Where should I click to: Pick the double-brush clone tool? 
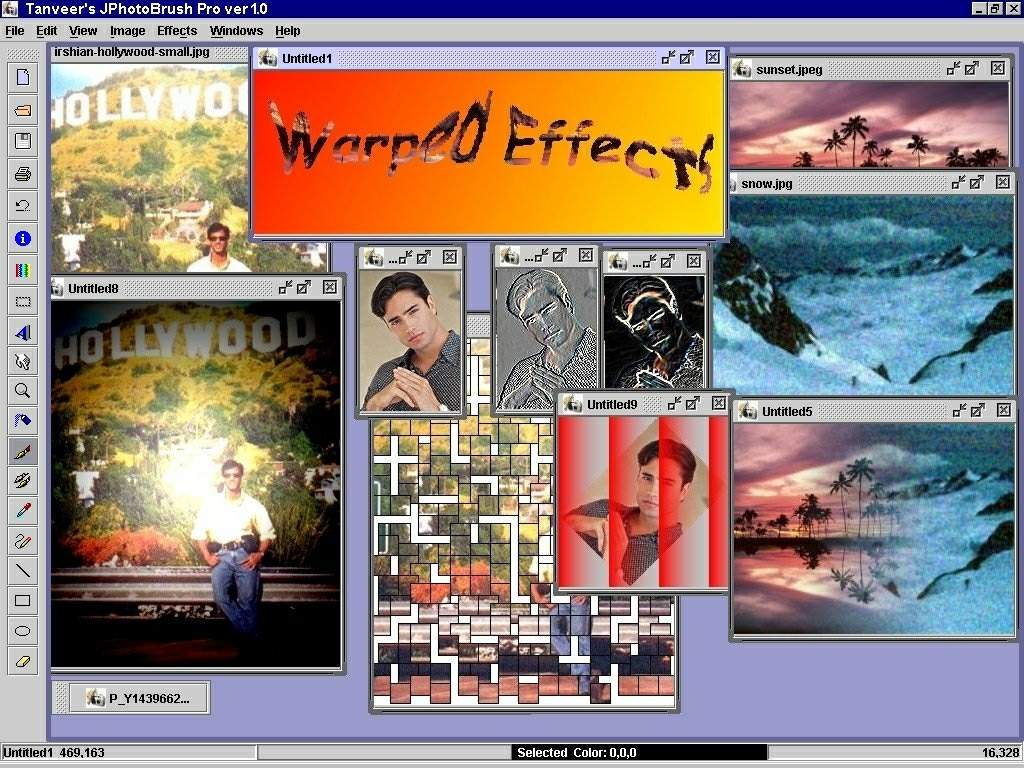coord(23,481)
